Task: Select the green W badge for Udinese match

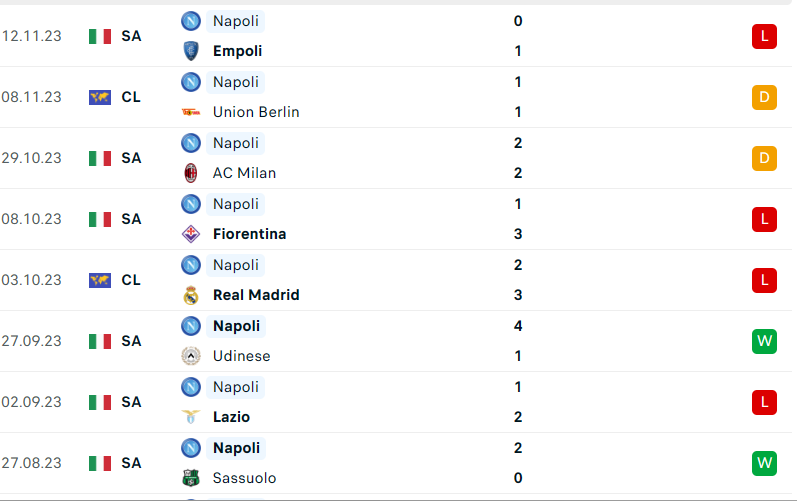Action: 764,341
